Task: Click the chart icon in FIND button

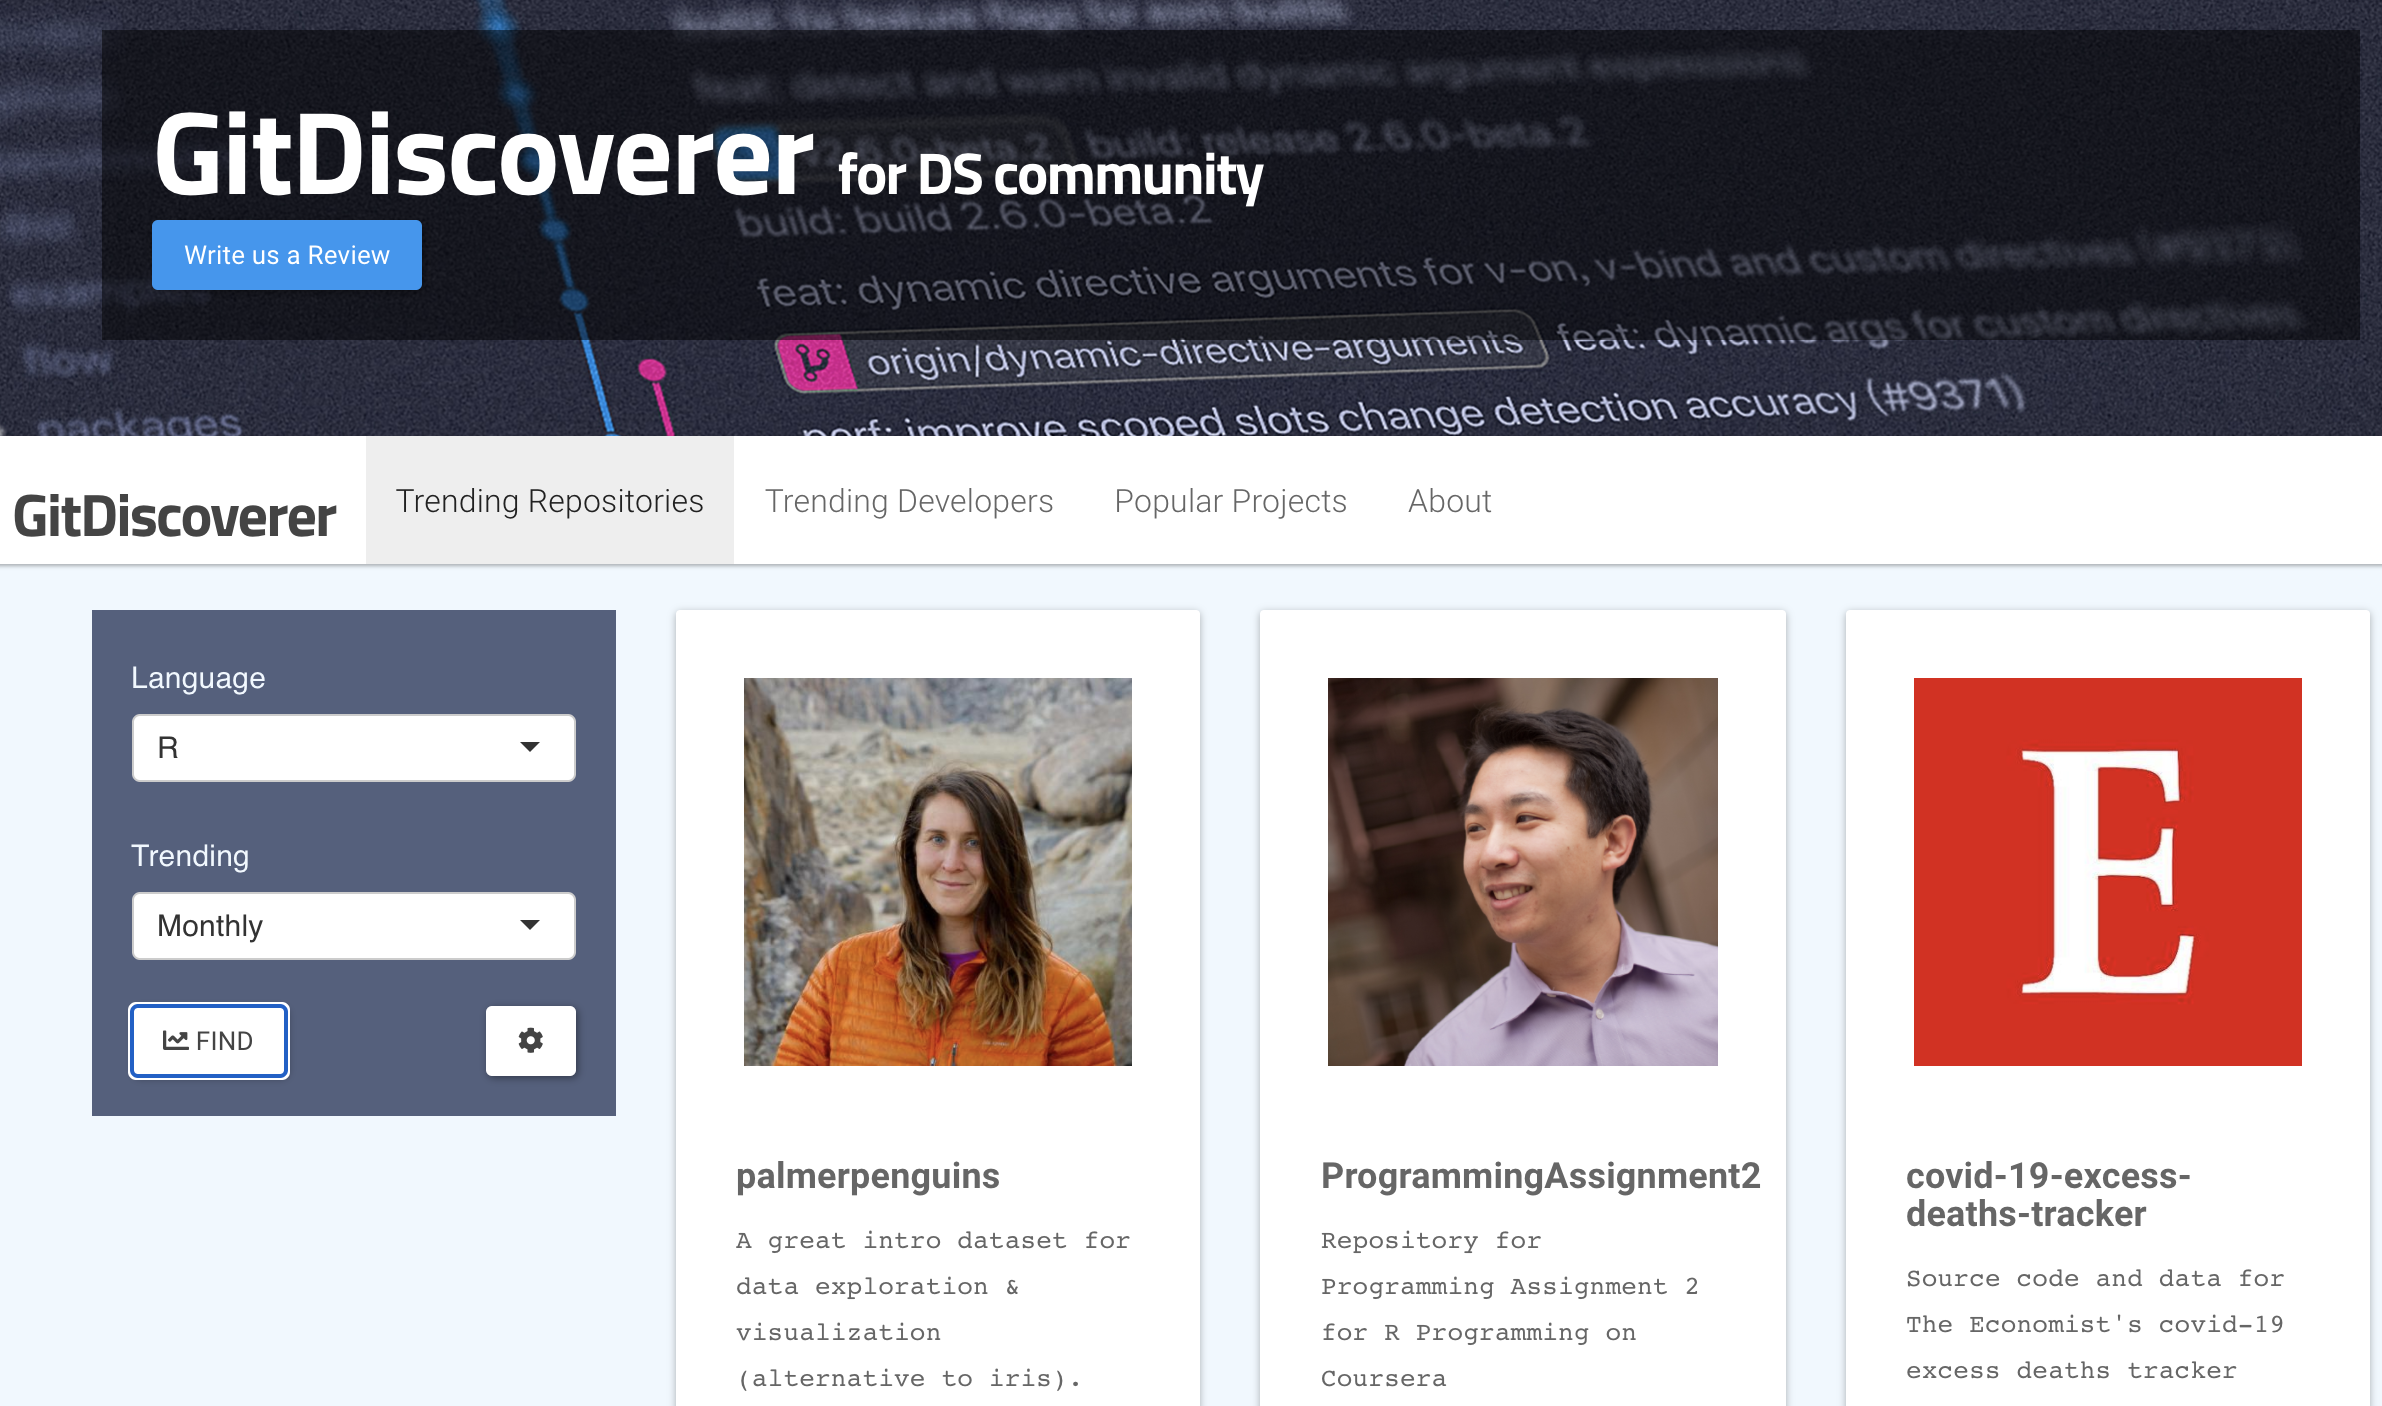Action: [175, 1041]
